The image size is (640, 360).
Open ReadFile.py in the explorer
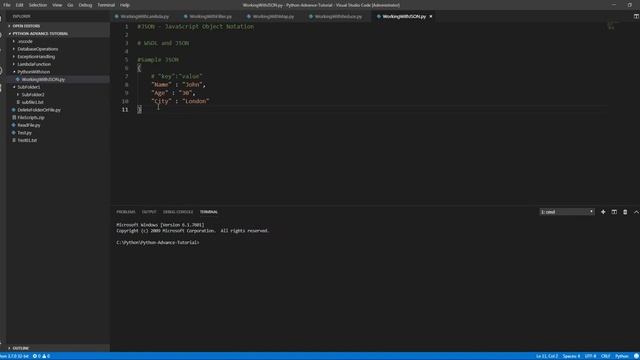pyautogui.click(x=29, y=125)
